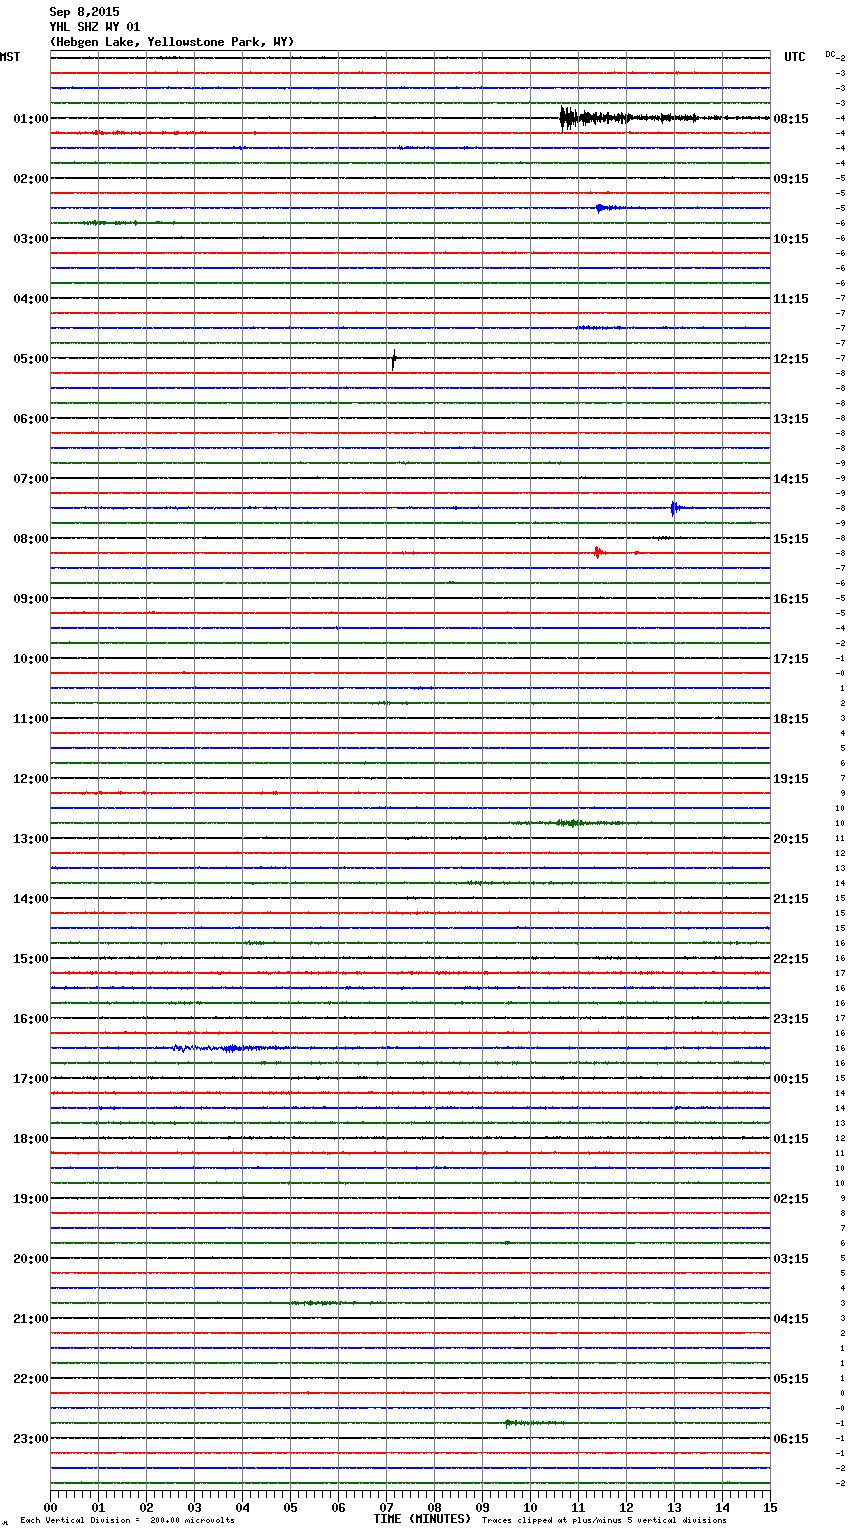Click the "TIME (MINUTES)" axis title
This screenshot has width=850, height=1534.
pos(422,1519)
